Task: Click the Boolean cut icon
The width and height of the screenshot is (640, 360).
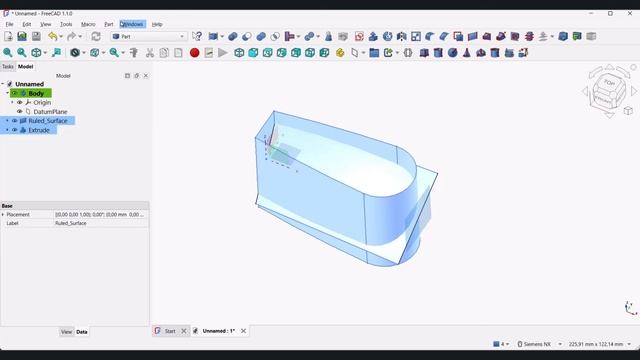Action: click(247, 36)
